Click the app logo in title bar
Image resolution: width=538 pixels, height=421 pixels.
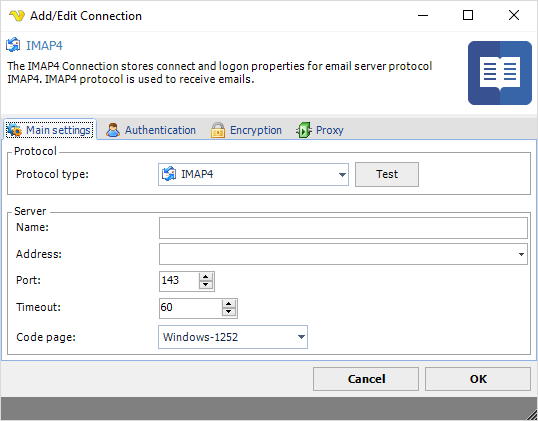17,15
